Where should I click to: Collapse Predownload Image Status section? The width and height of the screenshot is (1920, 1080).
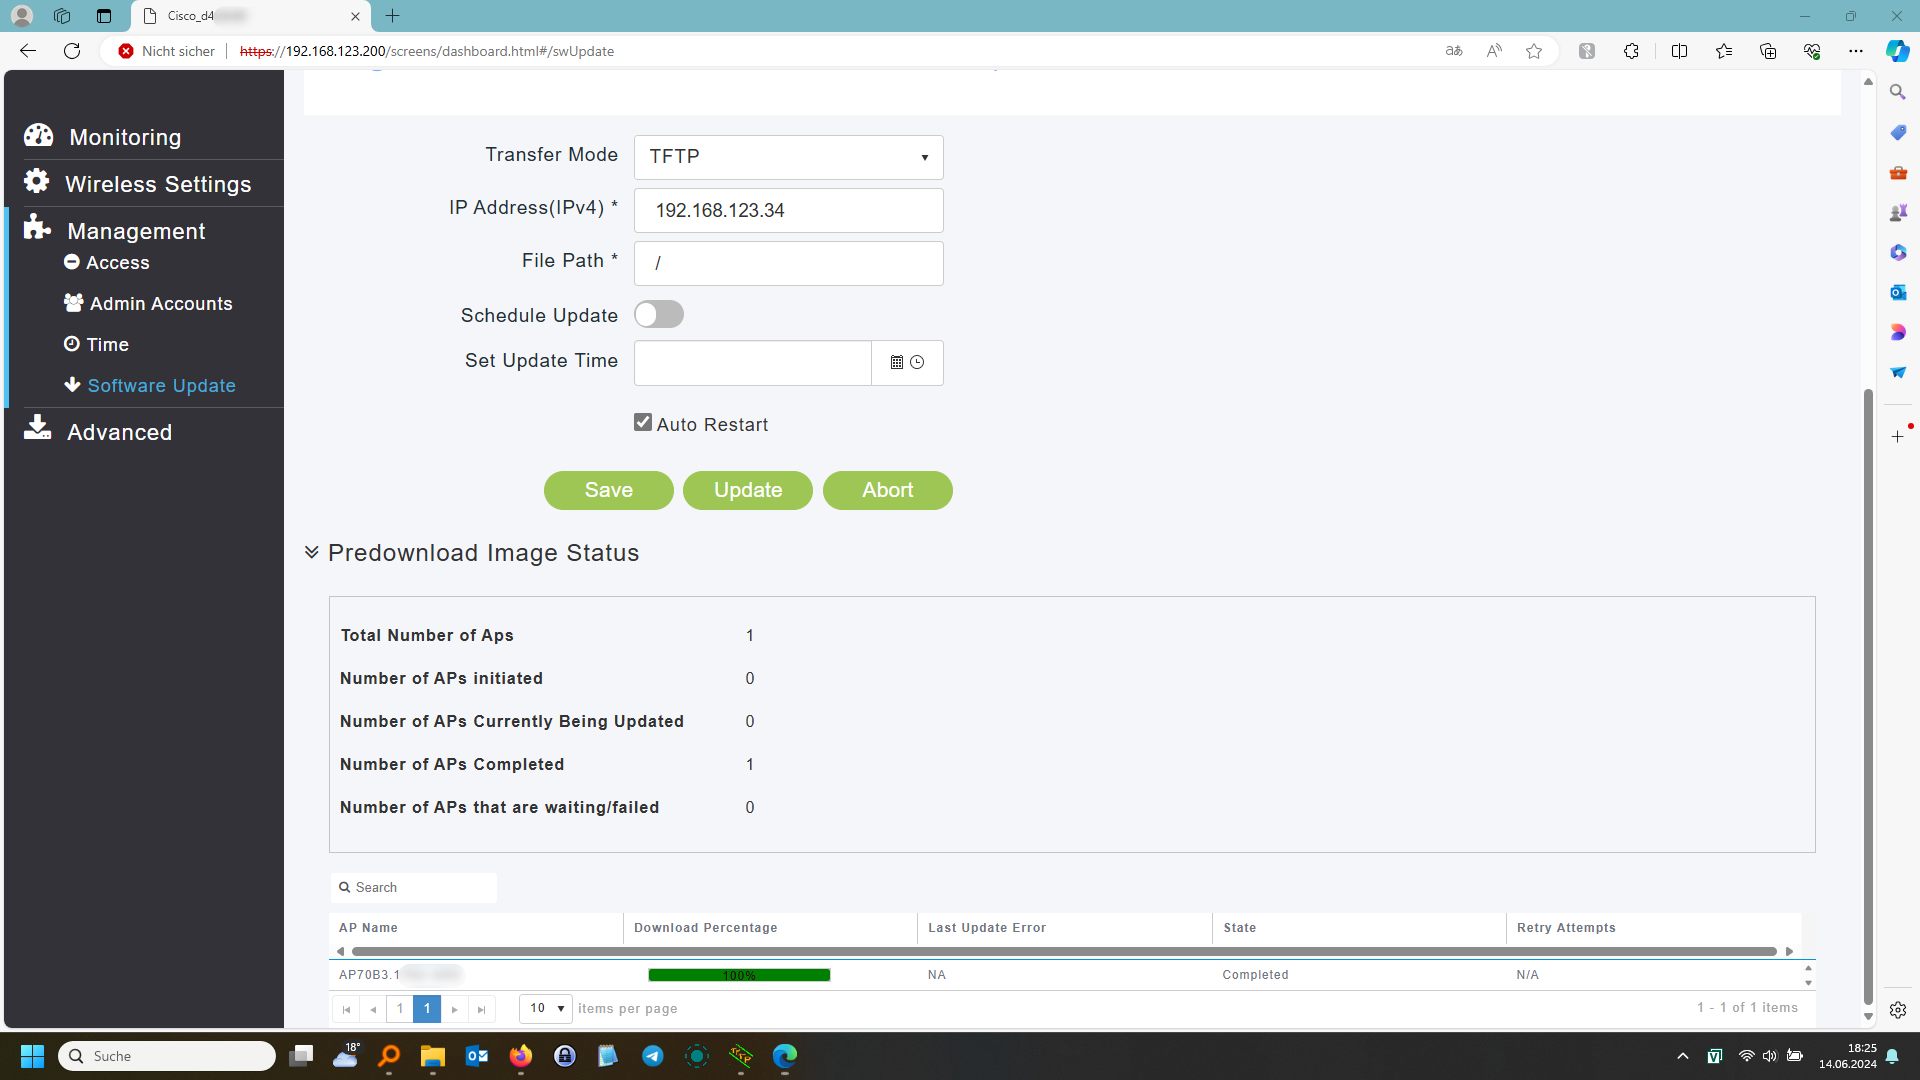pos(312,553)
